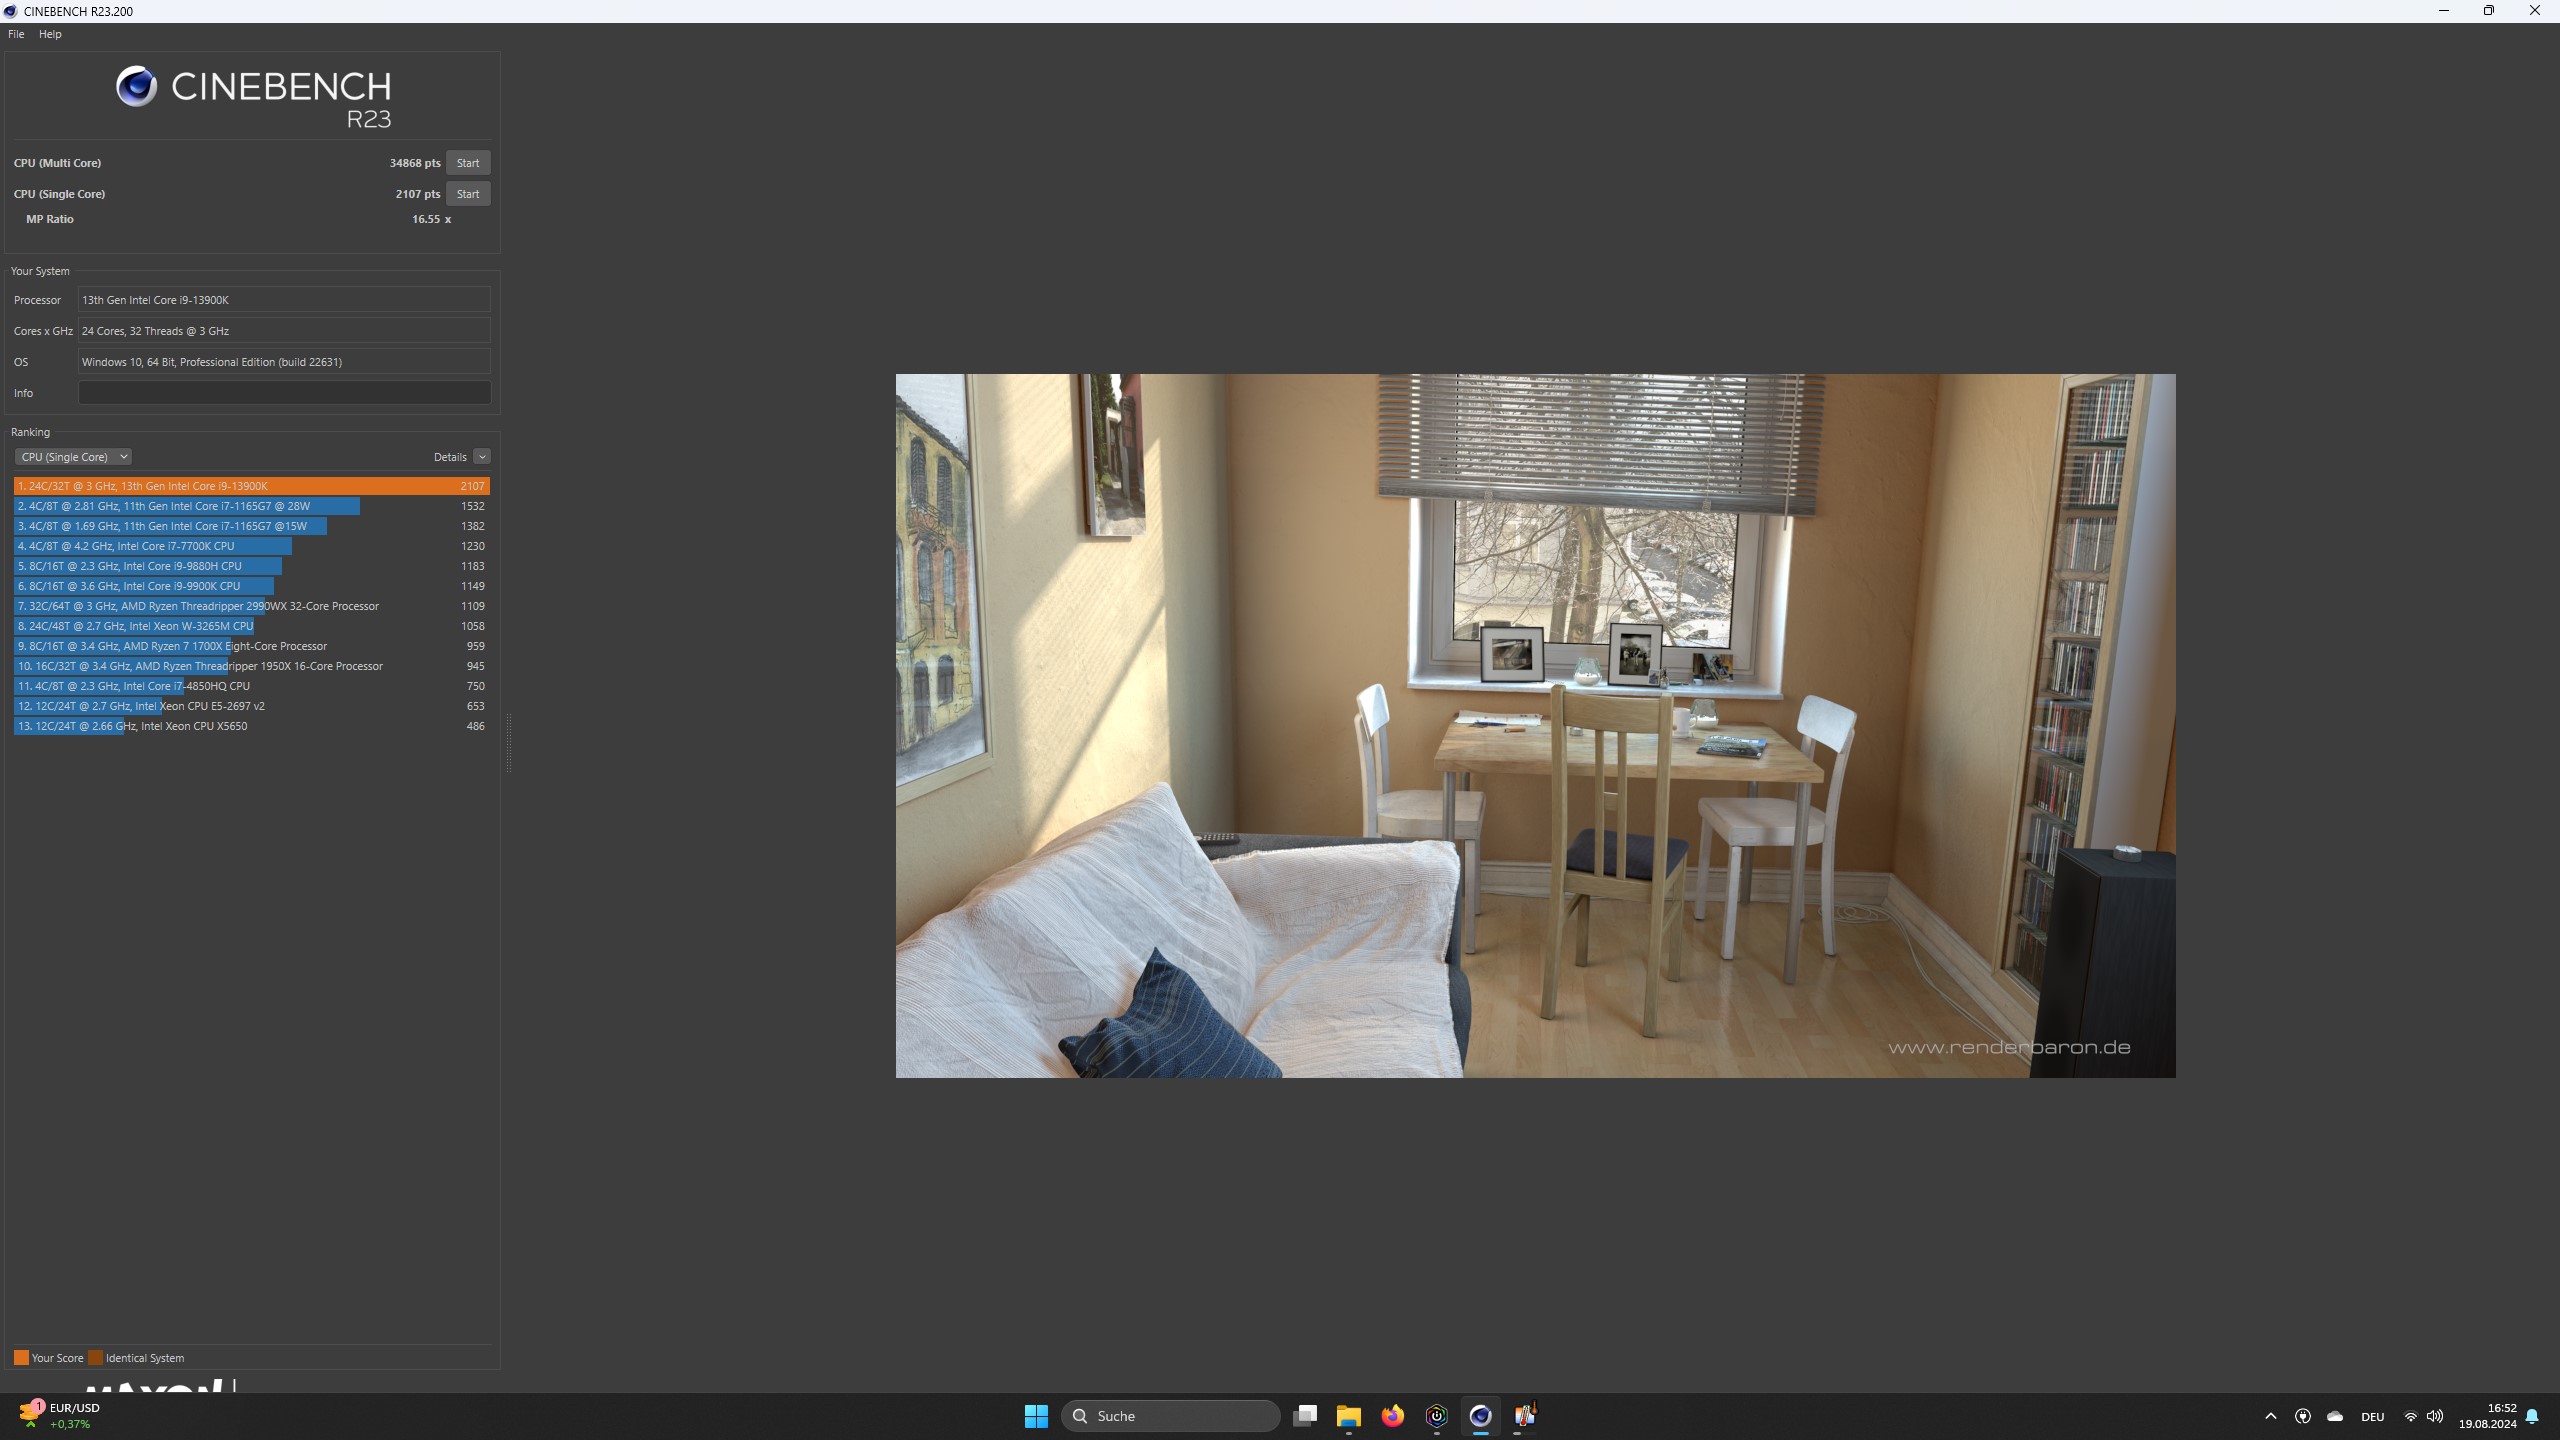Show hidden system tray icons chevron
The width and height of the screenshot is (2560, 1440).
click(x=2270, y=1416)
